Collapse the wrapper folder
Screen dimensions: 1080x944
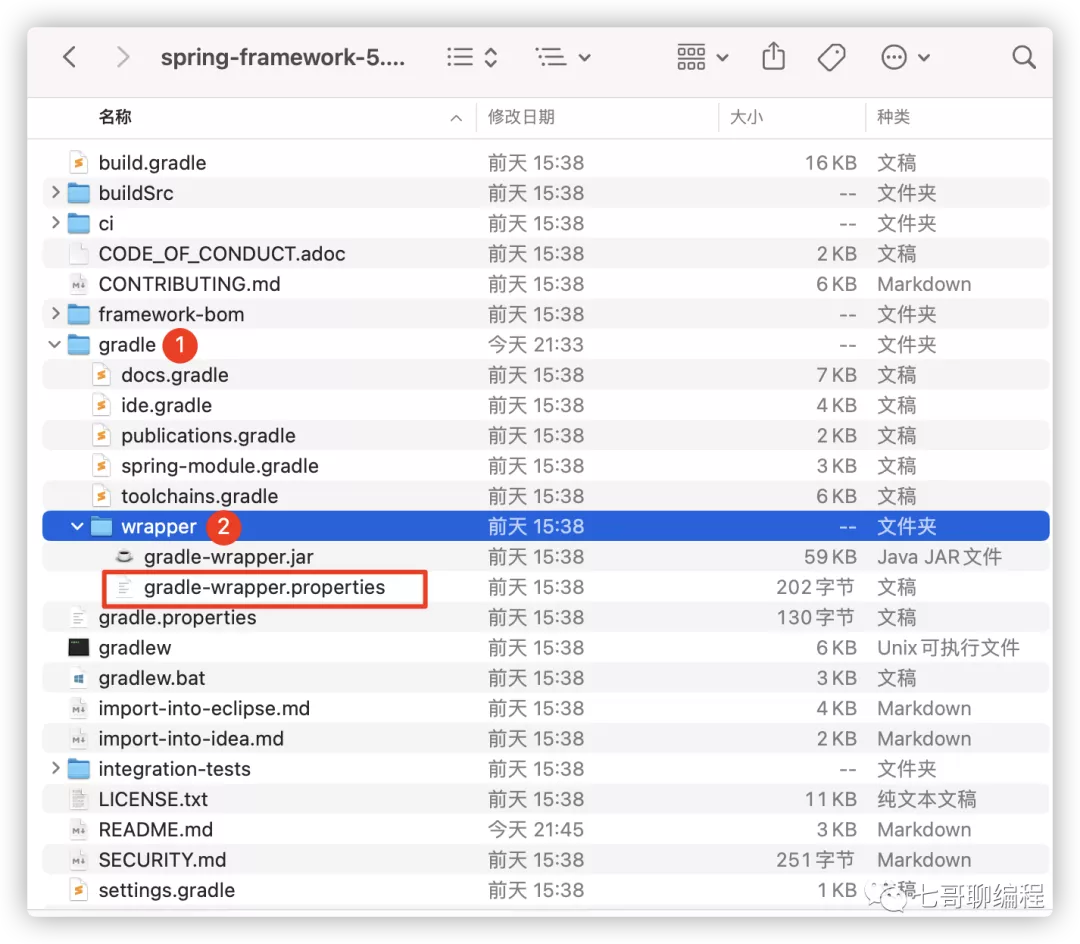tap(77, 526)
